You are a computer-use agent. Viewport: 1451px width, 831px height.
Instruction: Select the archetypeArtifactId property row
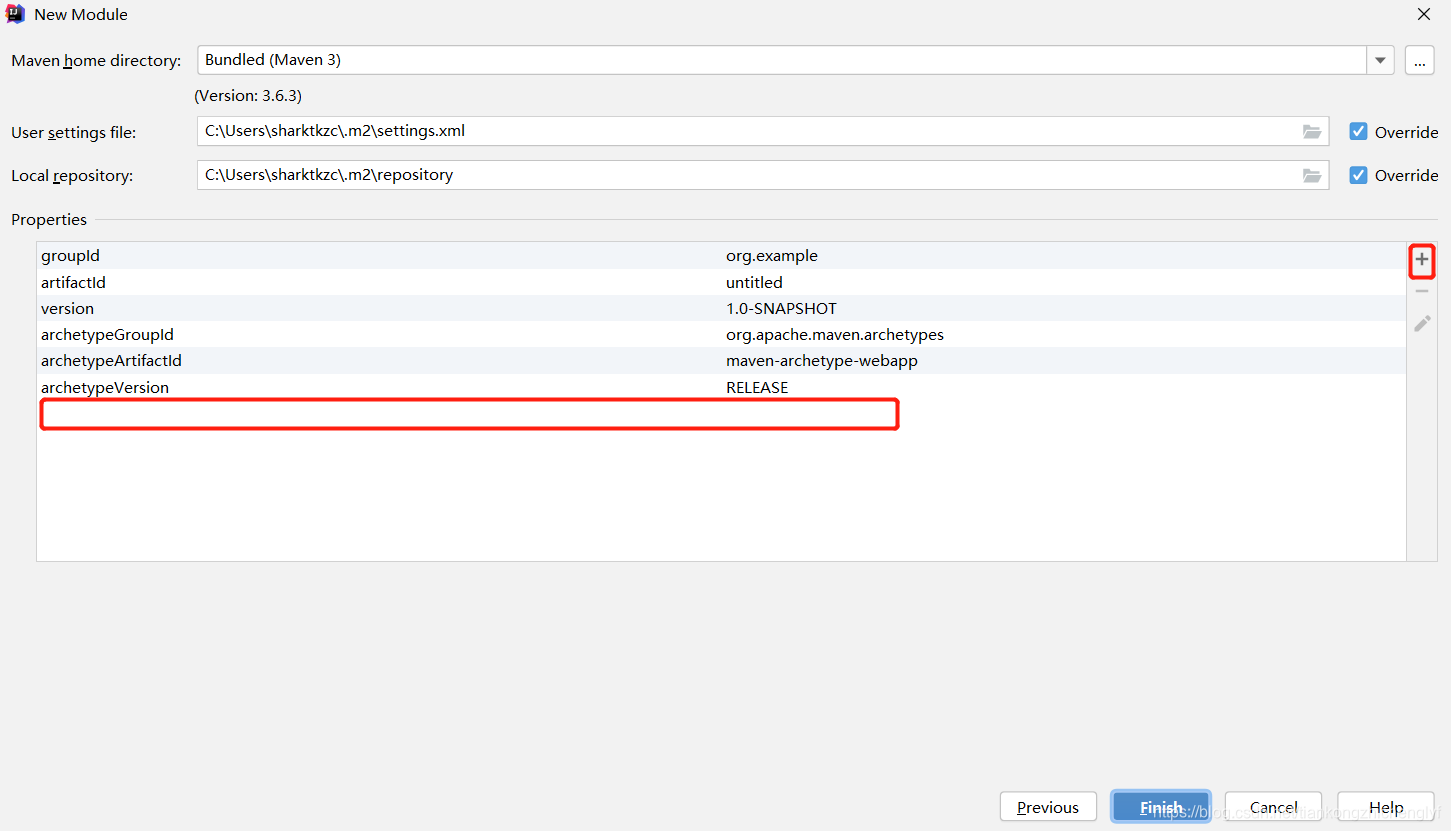[x=721, y=361]
